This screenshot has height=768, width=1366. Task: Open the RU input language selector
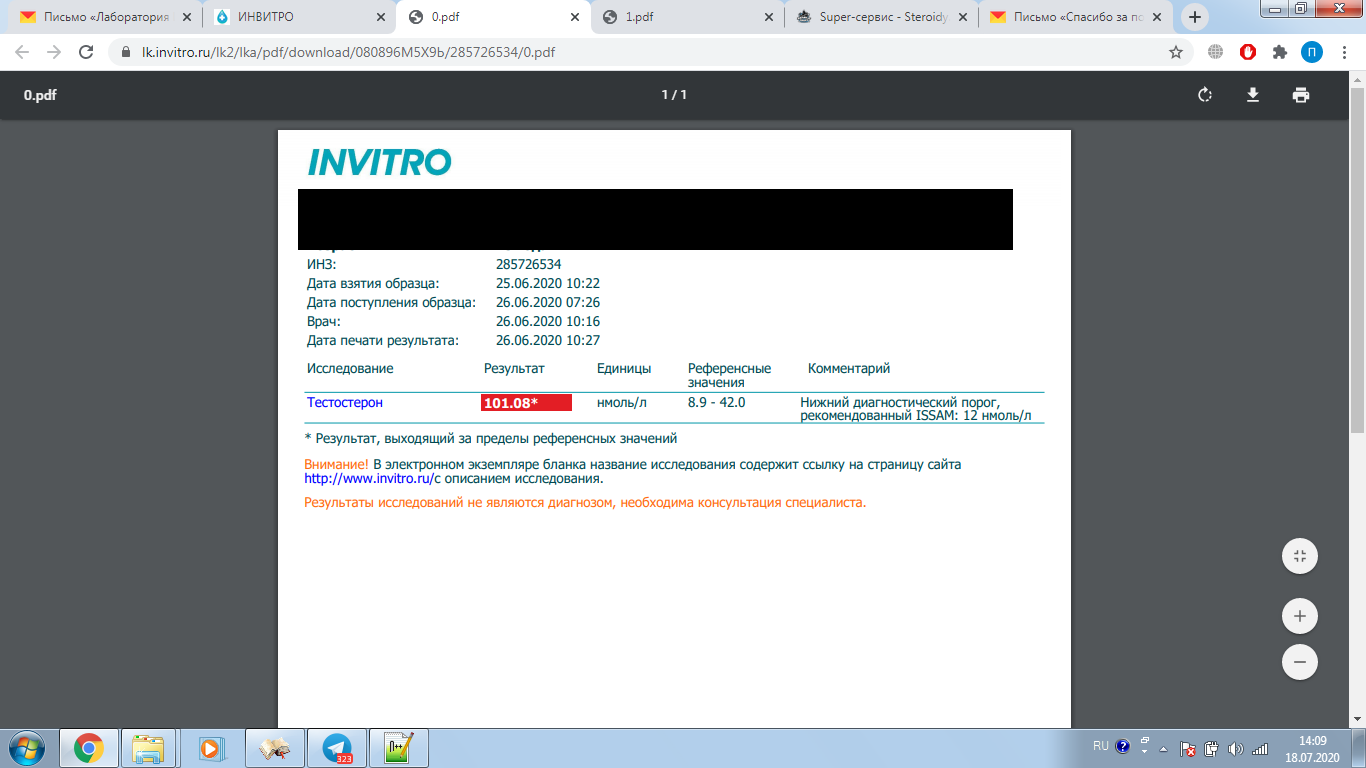(1100, 746)
